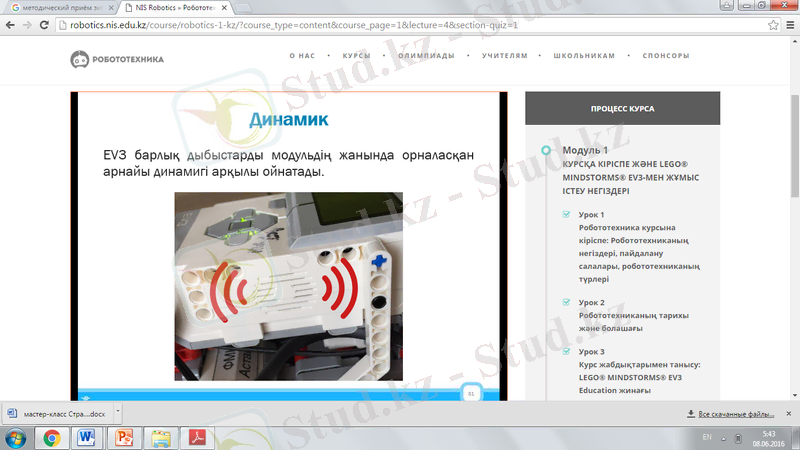Reload the page with the refresh icon
The width and height of the screenshot is (800, 450).
(48, 24)
